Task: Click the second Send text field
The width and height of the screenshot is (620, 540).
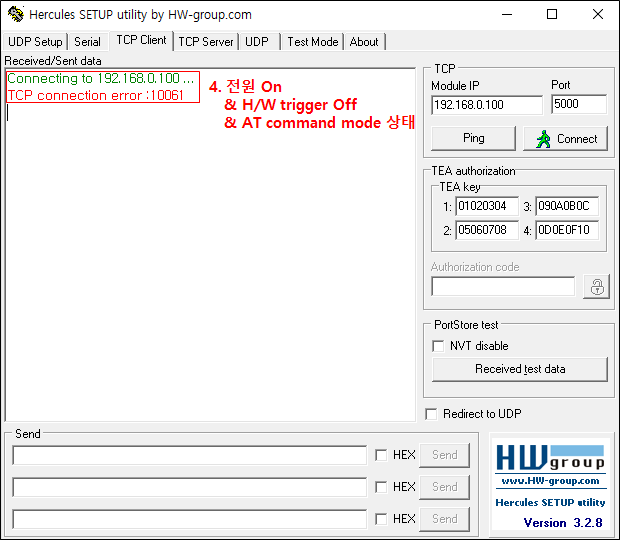Action: [x=189, y=487]
